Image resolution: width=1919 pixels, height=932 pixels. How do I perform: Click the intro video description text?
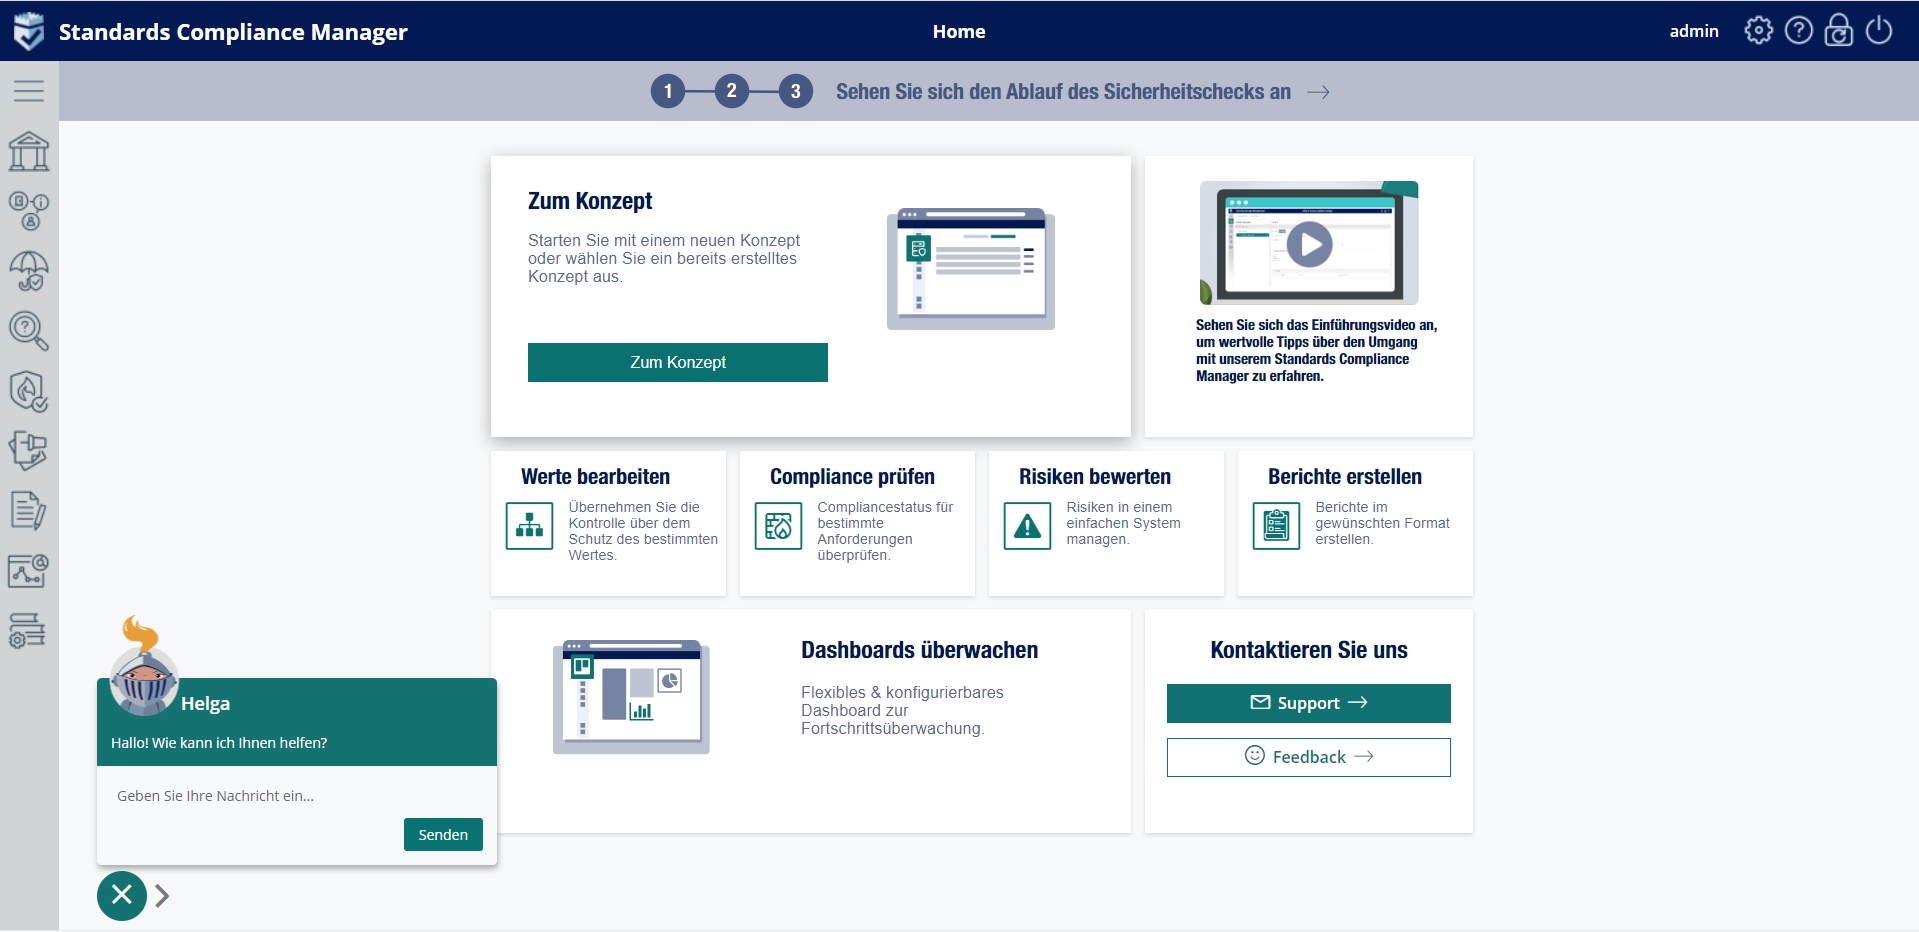(1316, 350)
